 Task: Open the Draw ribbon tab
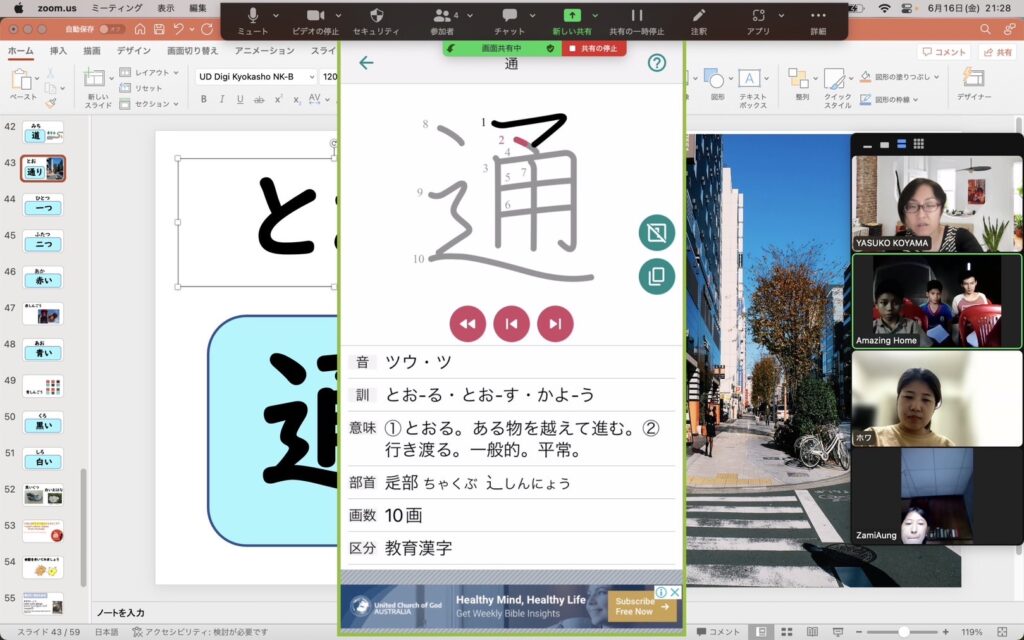click(92, 51)
